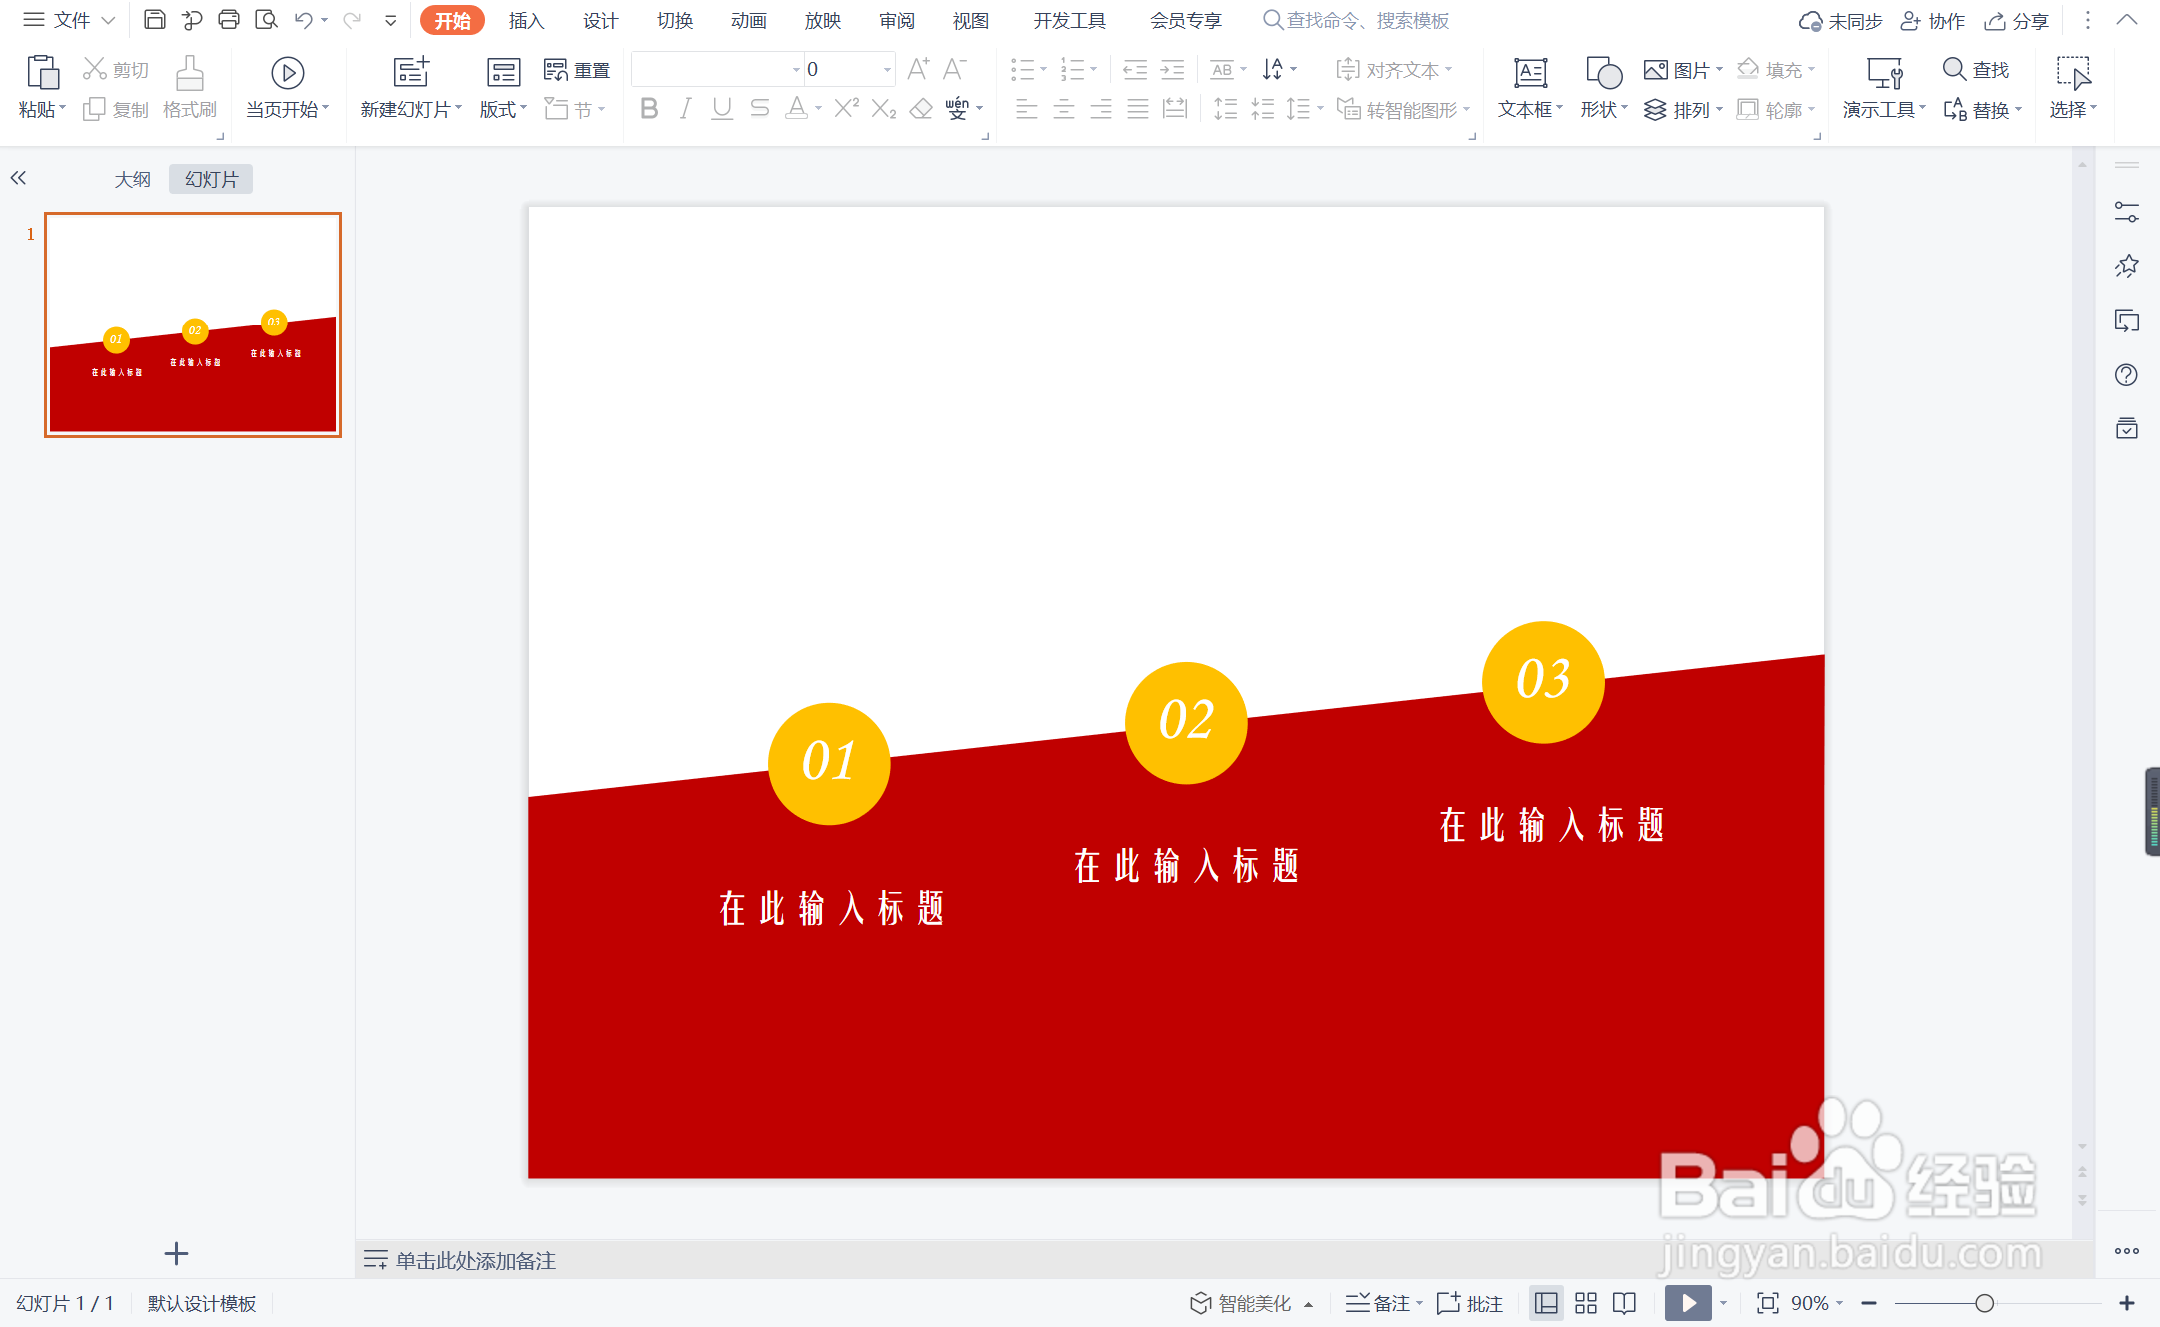
Task: Align text left
Action: click(x=1026, y=109)
